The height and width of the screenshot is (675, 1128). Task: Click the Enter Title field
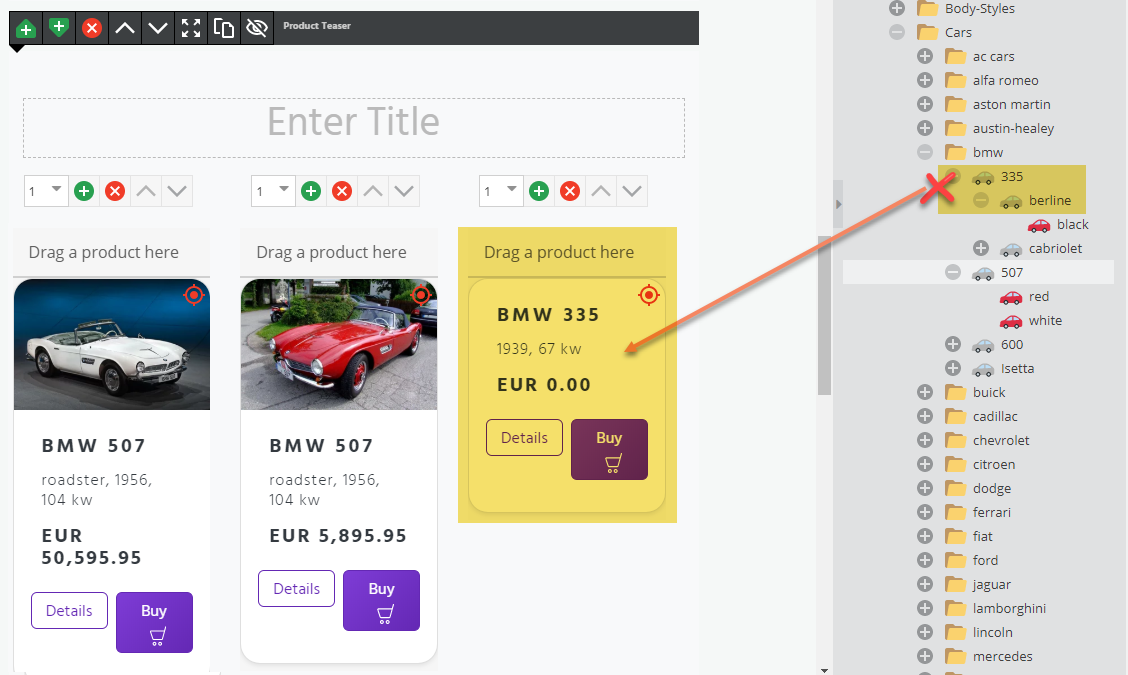pos(354,128)
